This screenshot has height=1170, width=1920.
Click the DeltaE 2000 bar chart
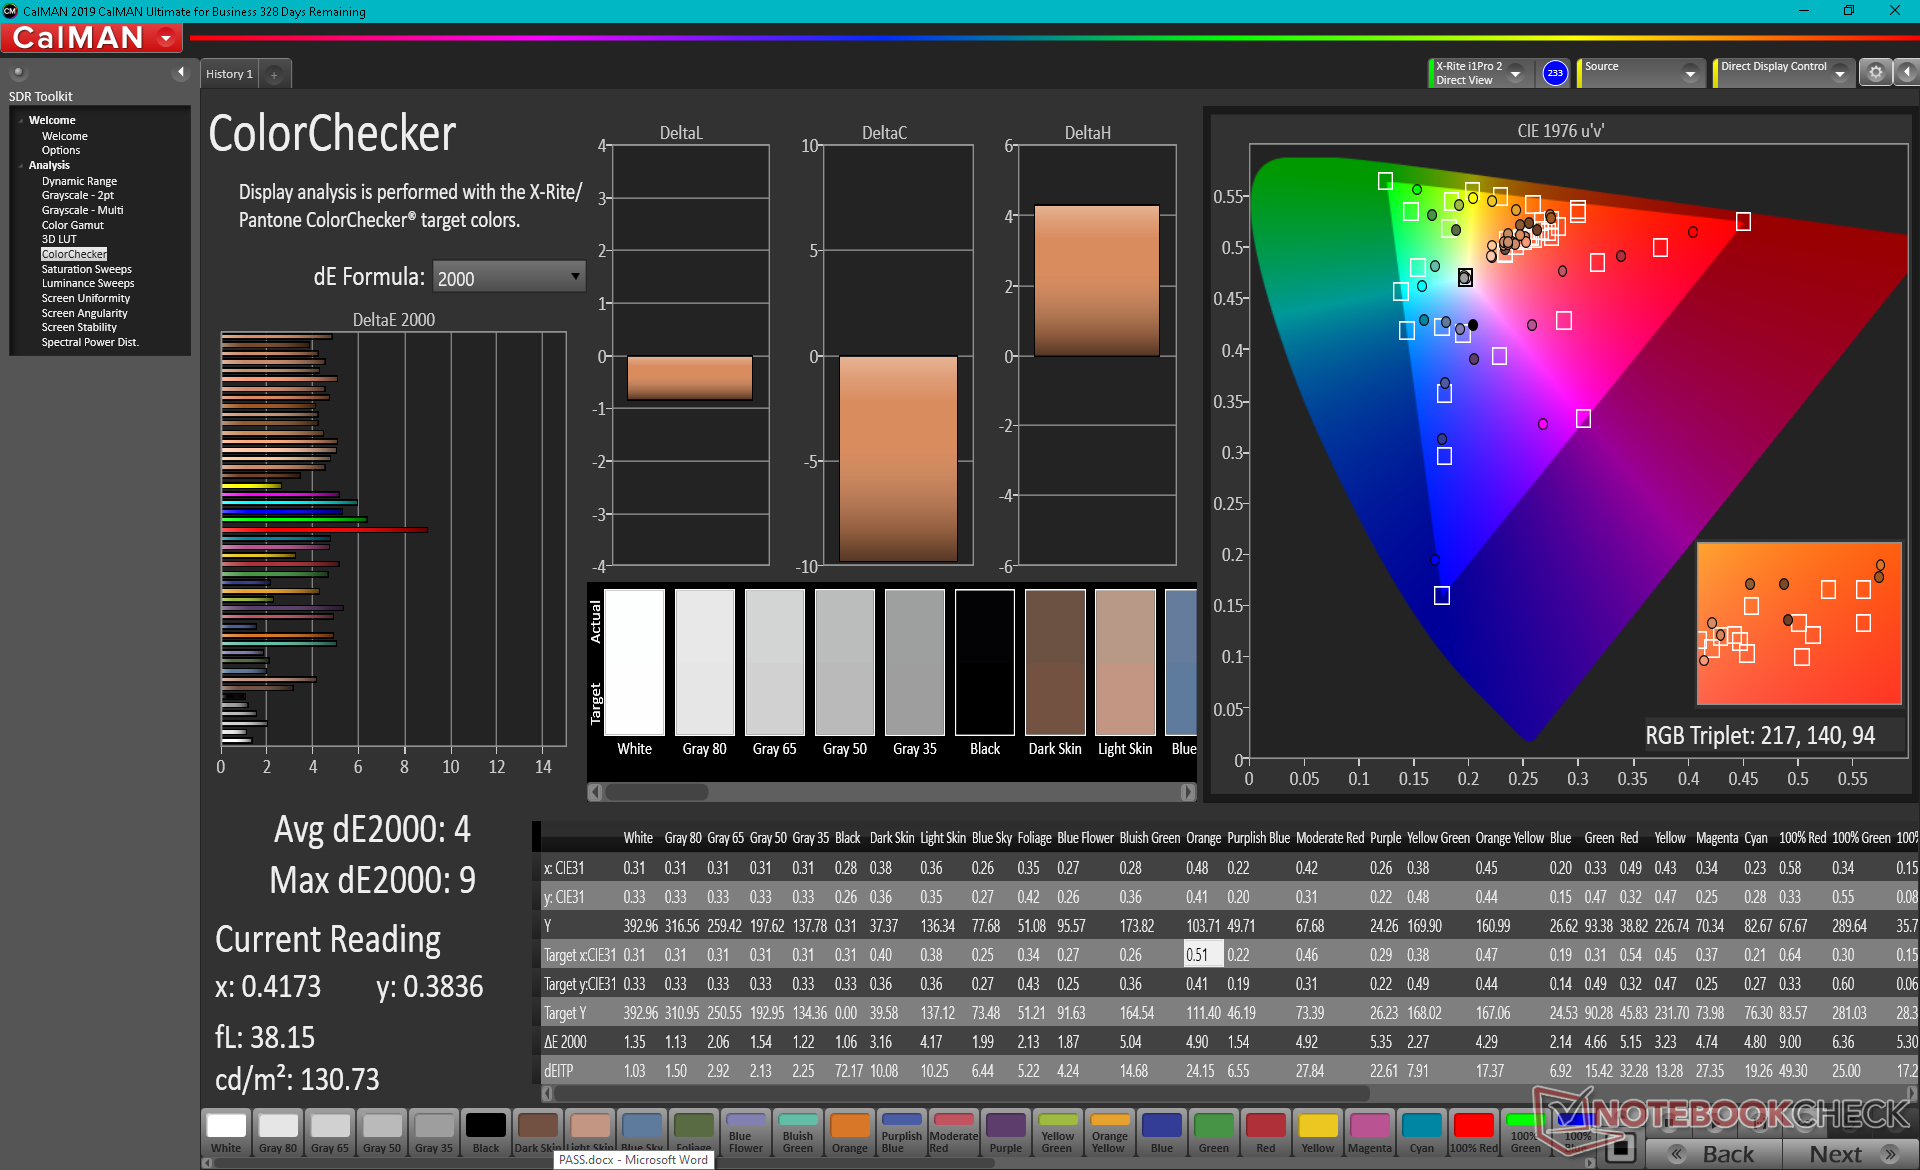click(393, 539)
